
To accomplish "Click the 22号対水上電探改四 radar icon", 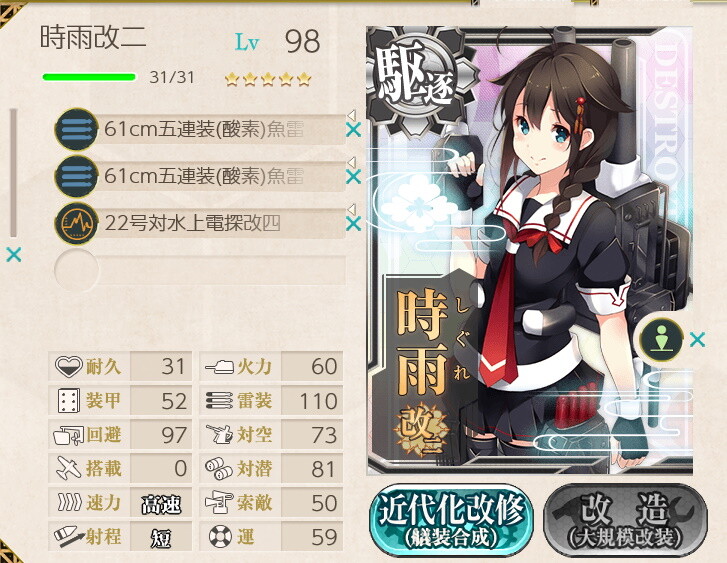I will click(76, 224).
